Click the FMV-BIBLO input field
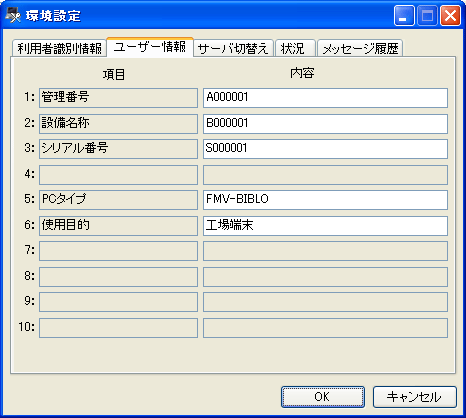The image size is (466, 418). coord(325,200)
